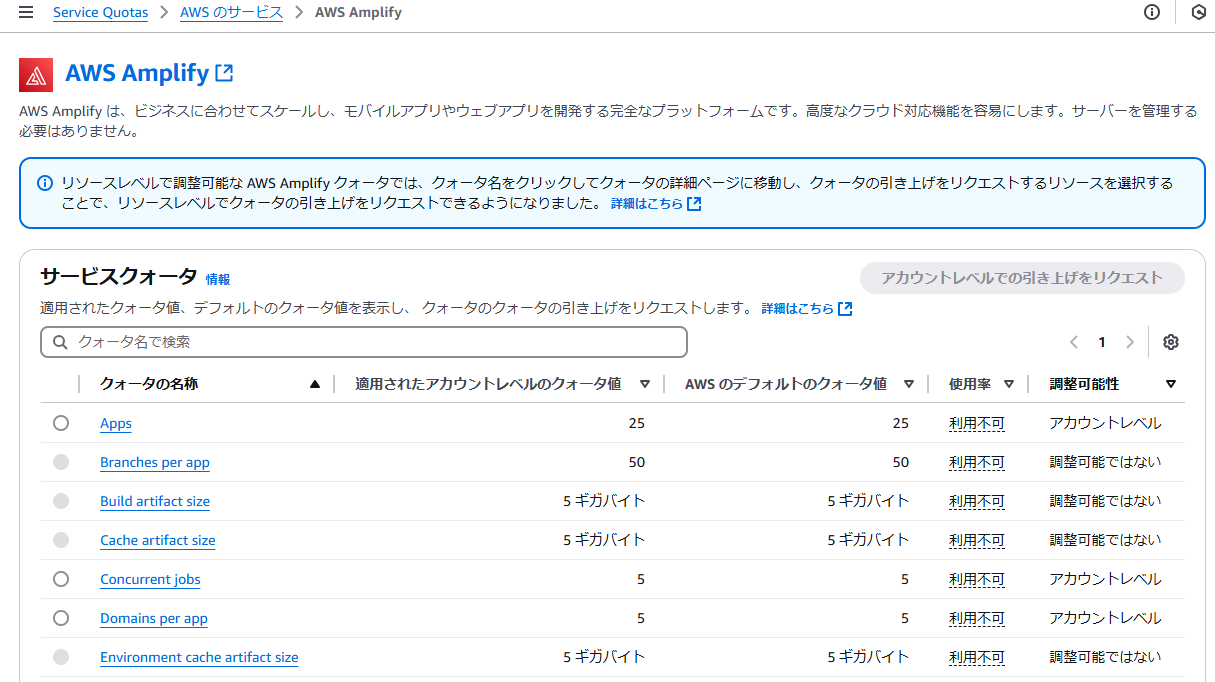Open the Apps quota link
The image size is (1215, 682).
(x=116, y=423)
